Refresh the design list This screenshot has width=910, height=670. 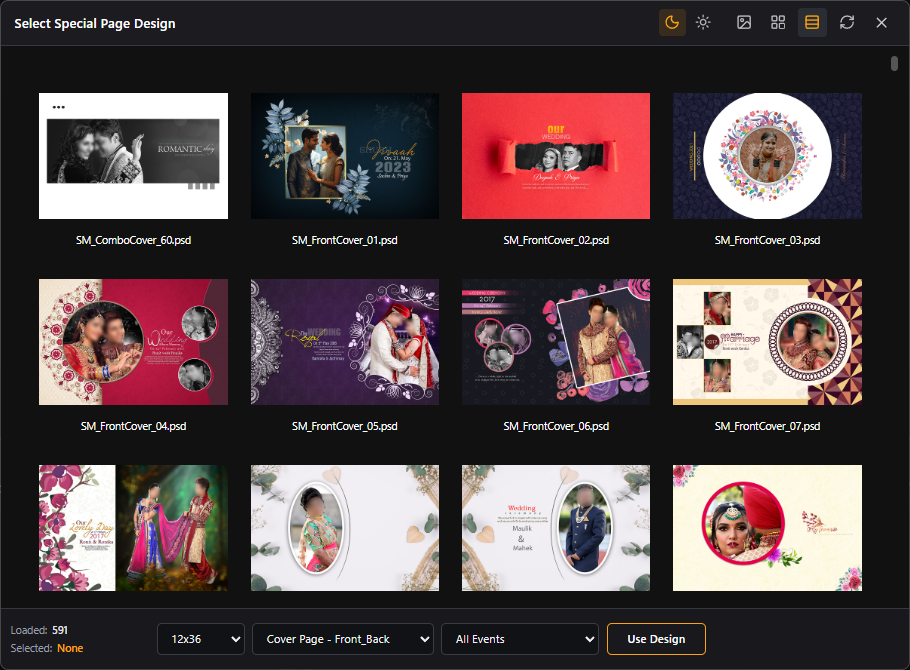point(847,23)
